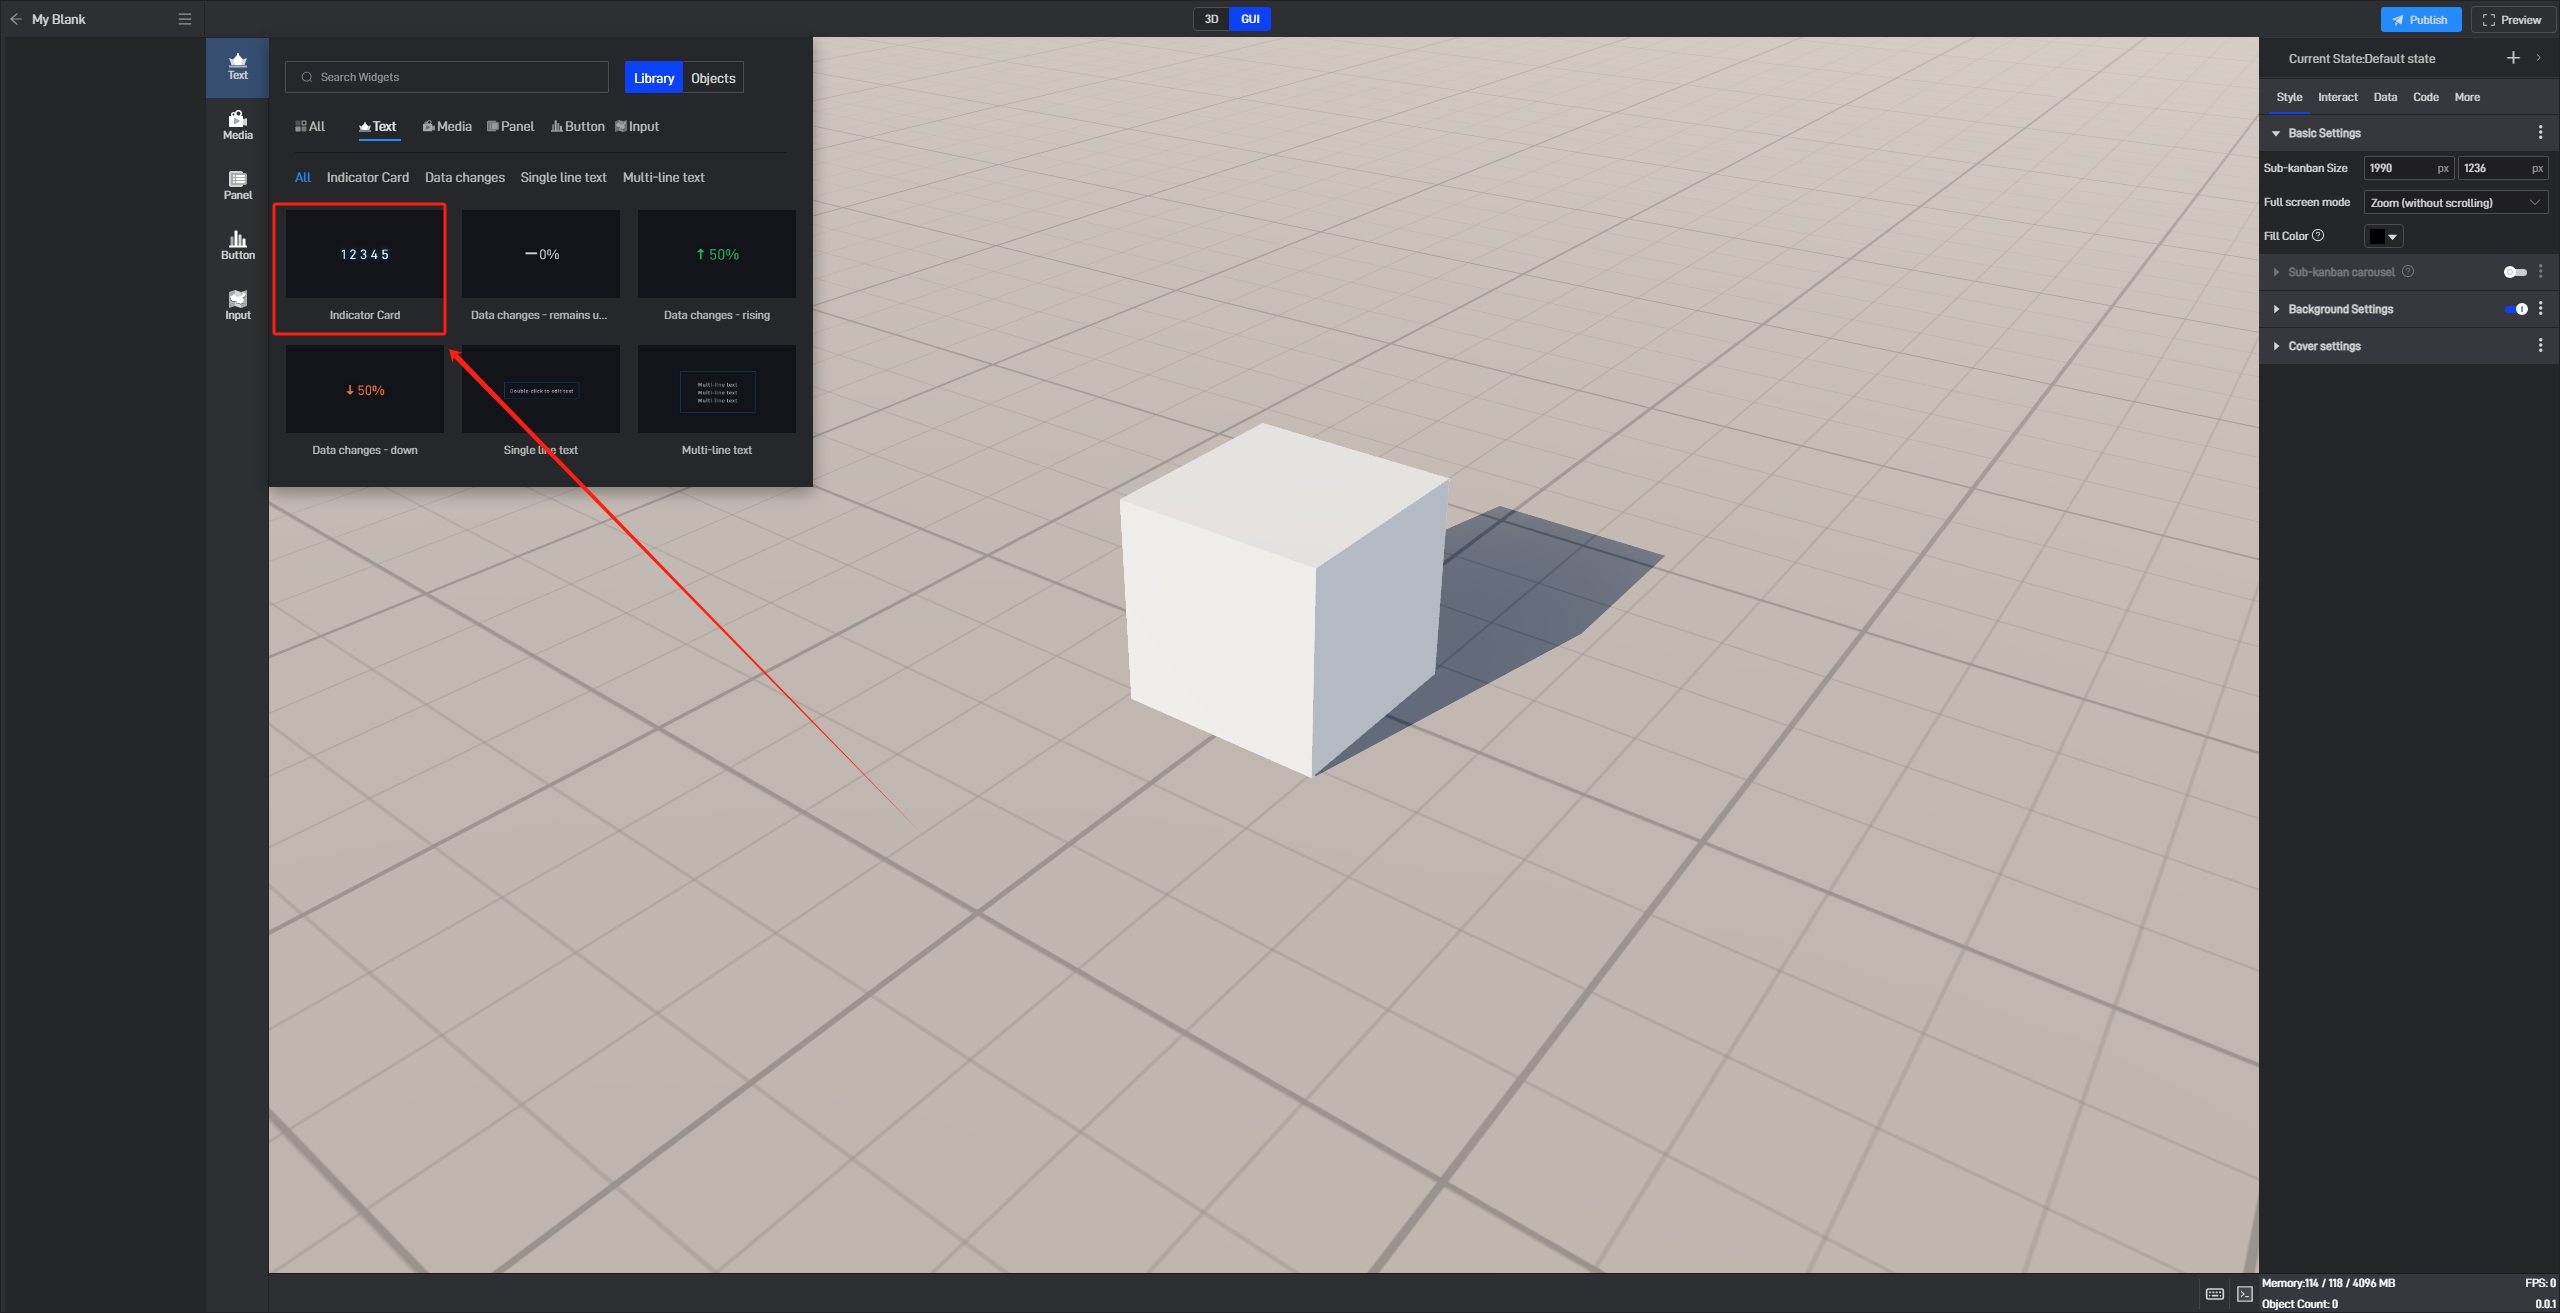The image size is (2560, 1313).
Task: Switch to 3D mode
Action: click(1211, 19)
